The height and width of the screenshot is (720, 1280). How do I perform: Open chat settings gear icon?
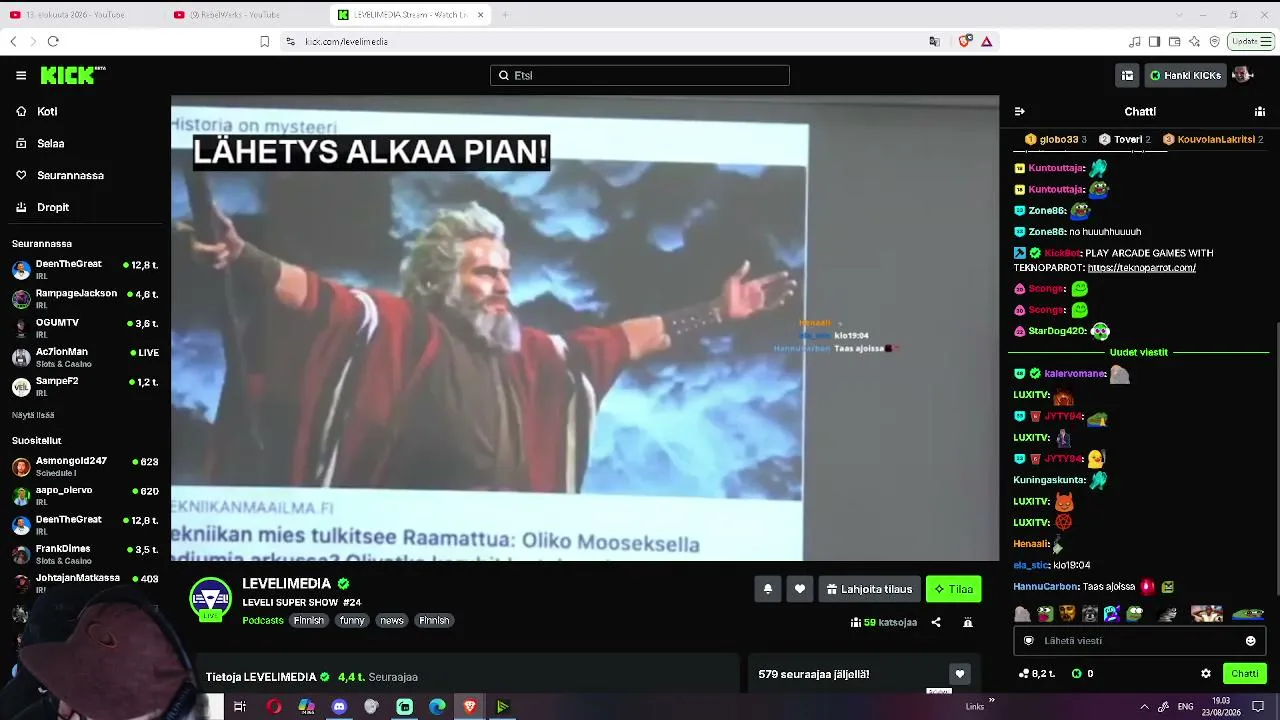click(x=1206, y=674)
